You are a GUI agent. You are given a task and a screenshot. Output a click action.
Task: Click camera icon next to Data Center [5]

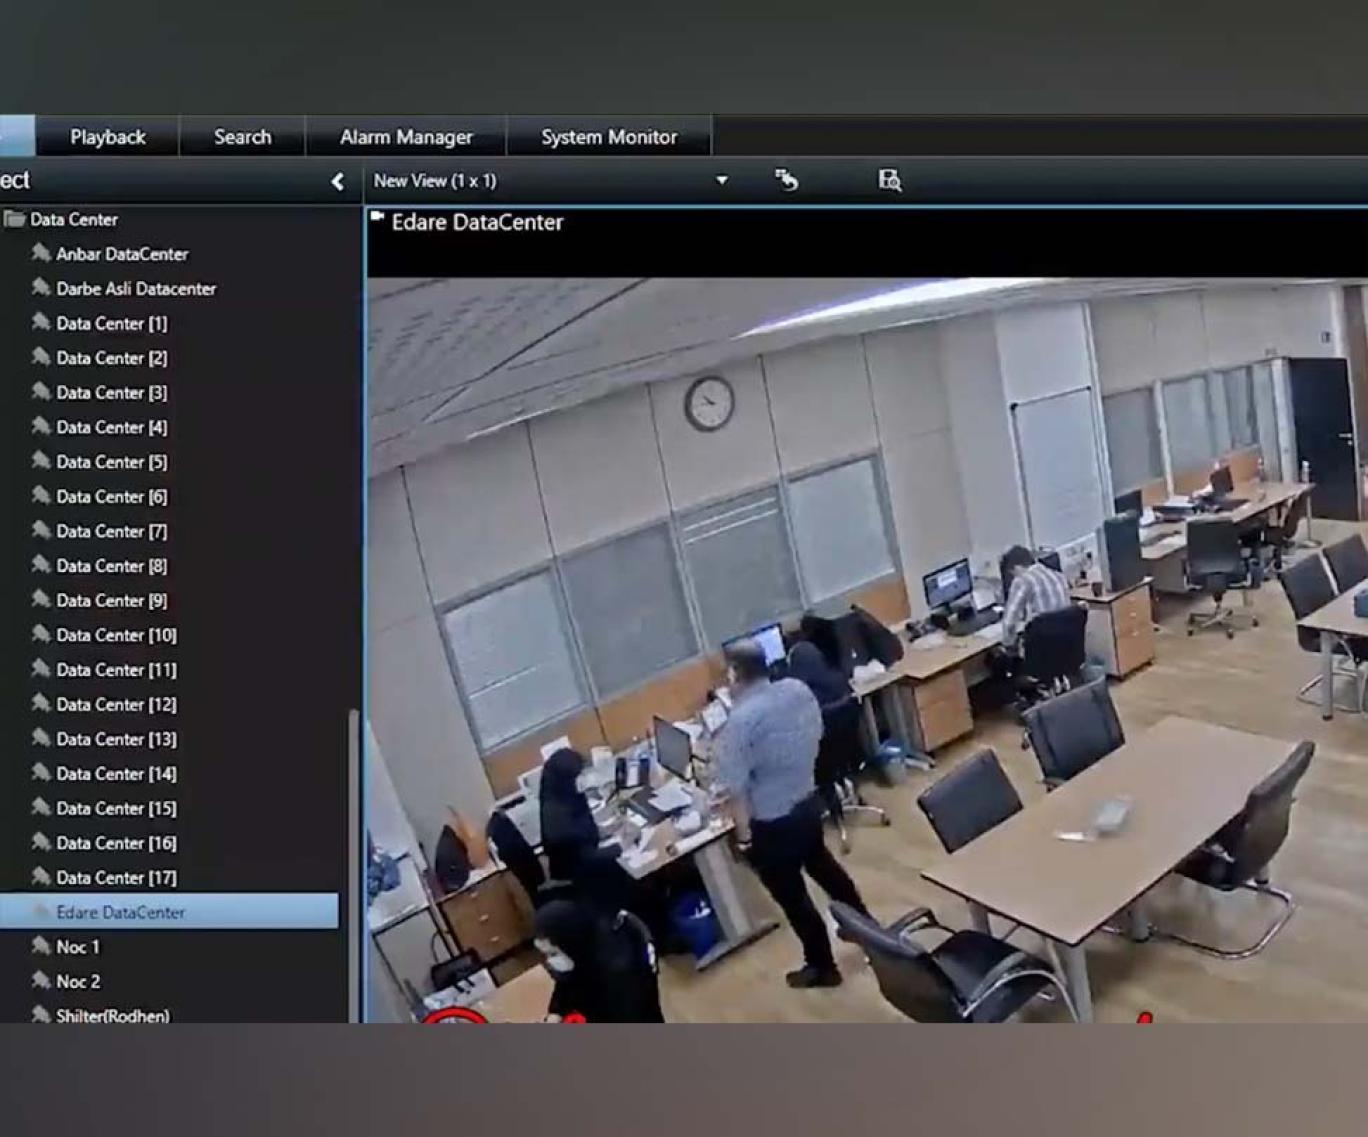[41, 461]
